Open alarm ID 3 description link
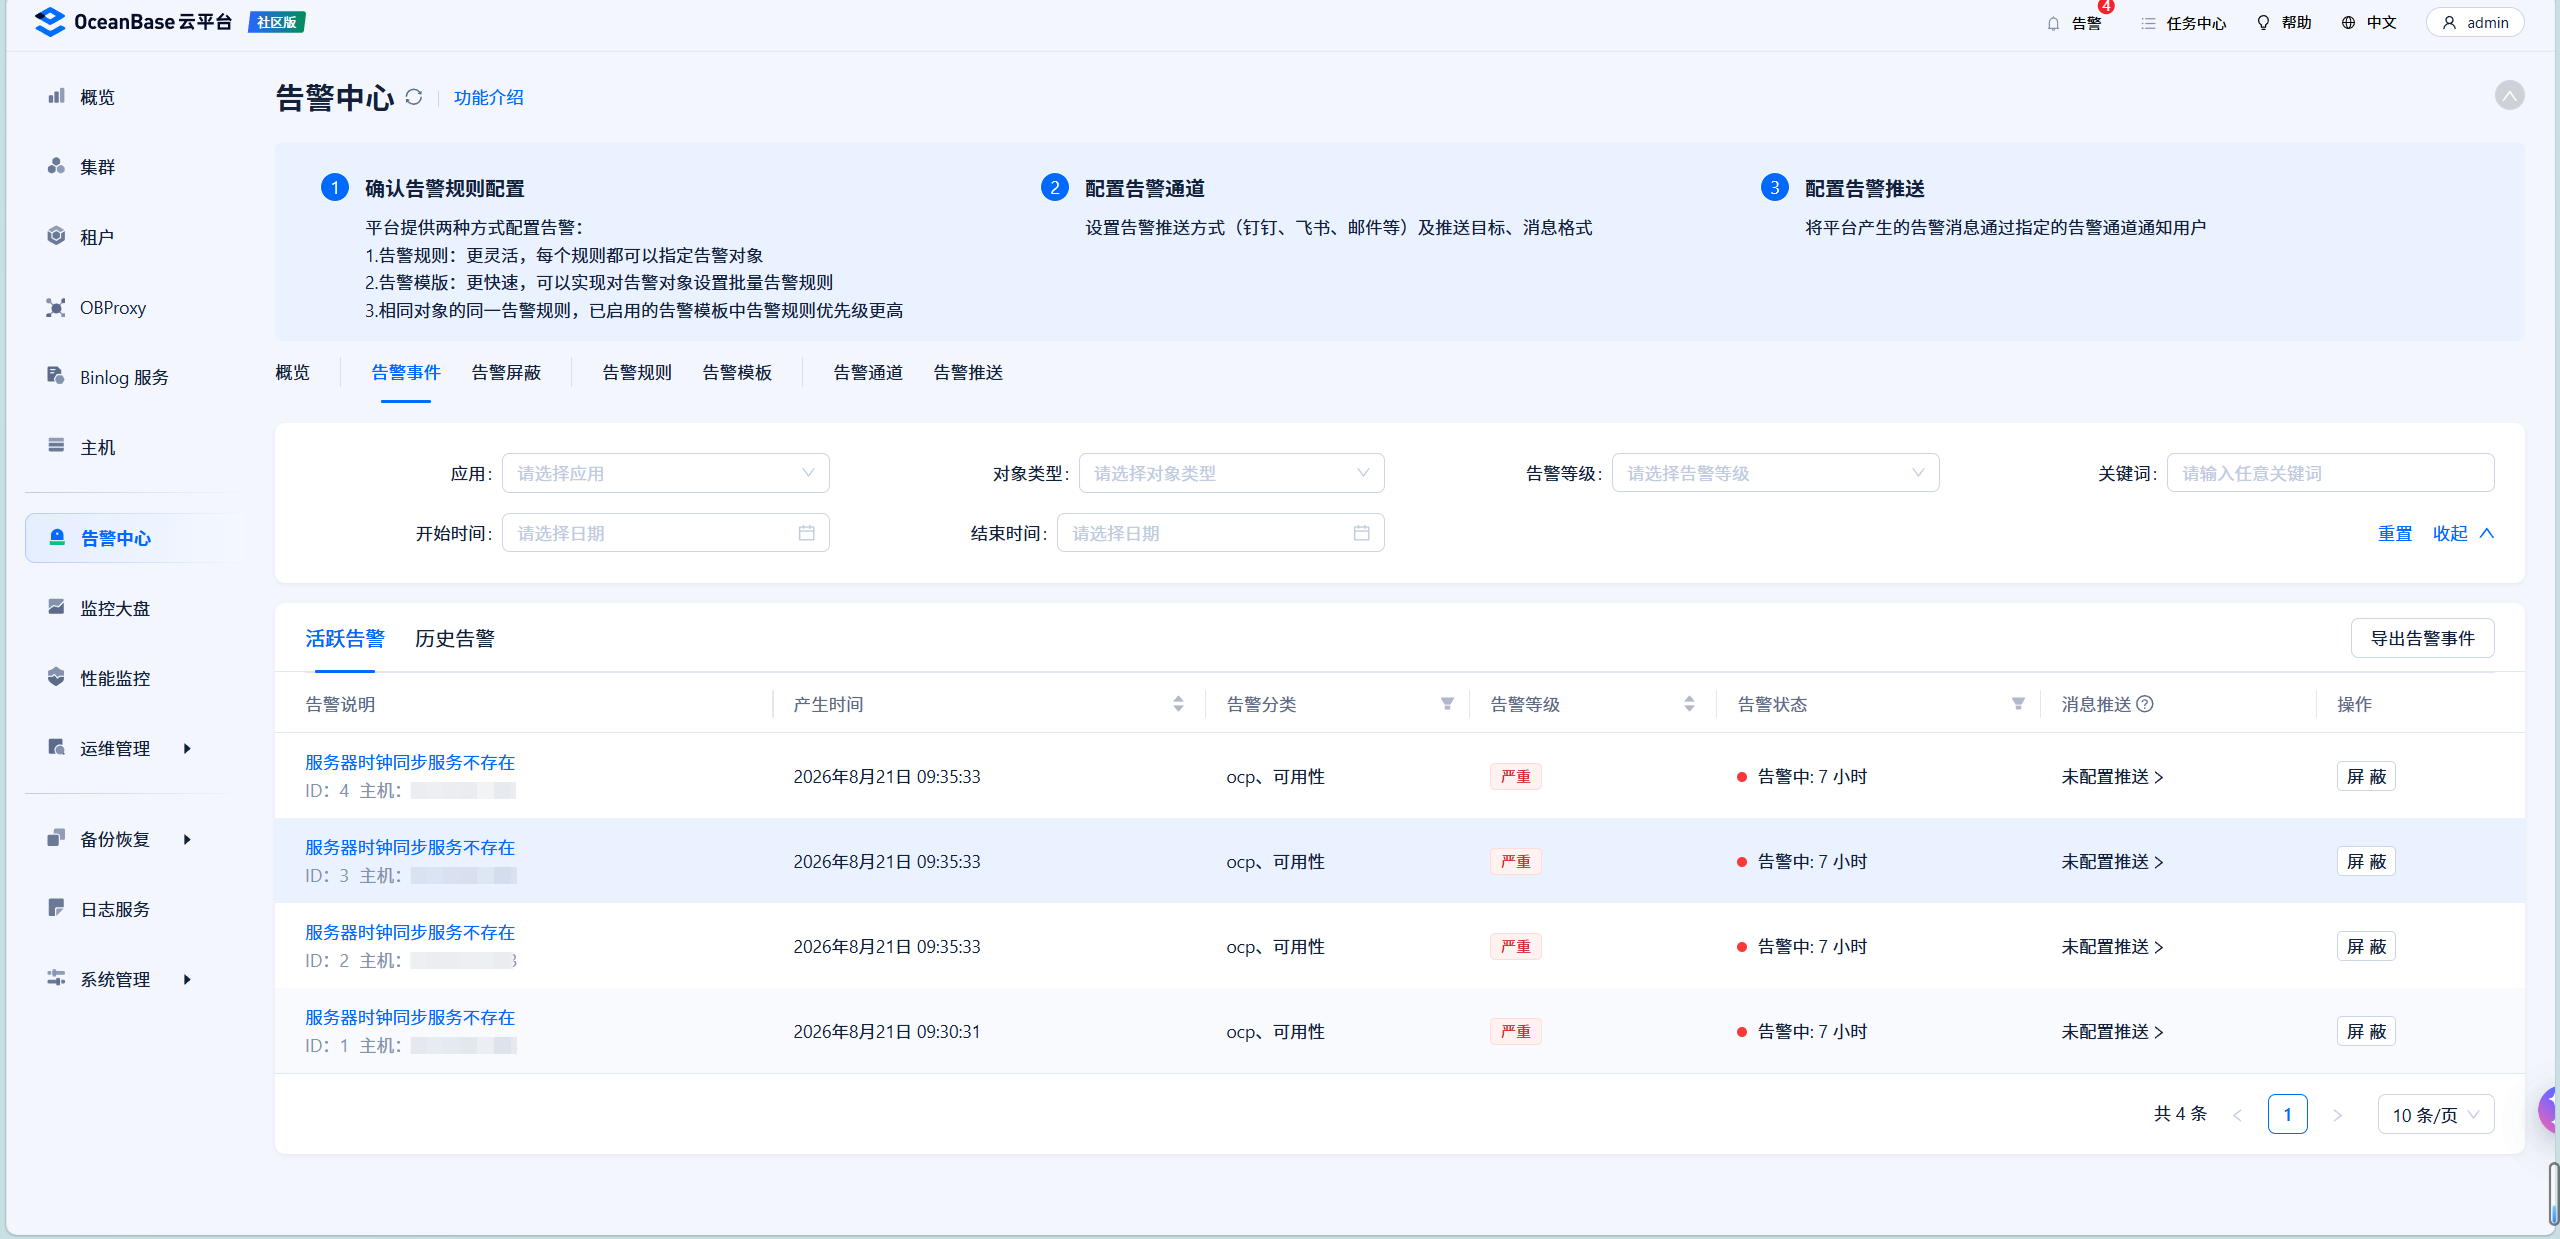 (x=410, y=848)
